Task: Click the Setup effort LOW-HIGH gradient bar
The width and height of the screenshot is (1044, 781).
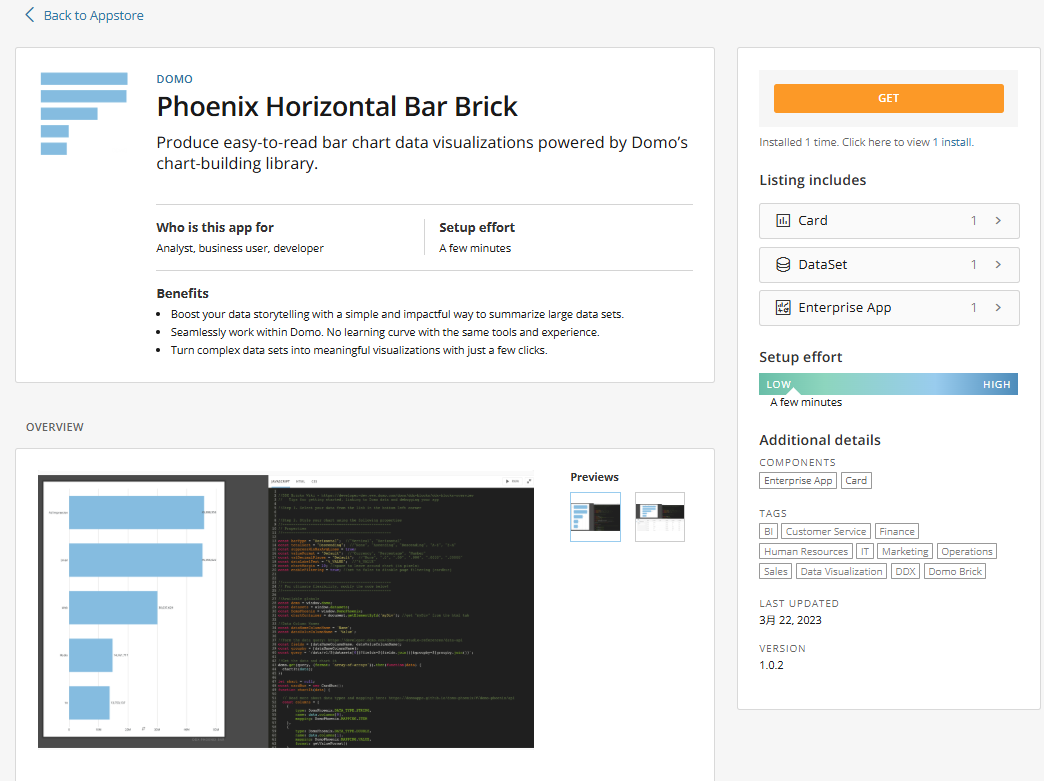Action: pyautogui.click(x=888, y=384)
